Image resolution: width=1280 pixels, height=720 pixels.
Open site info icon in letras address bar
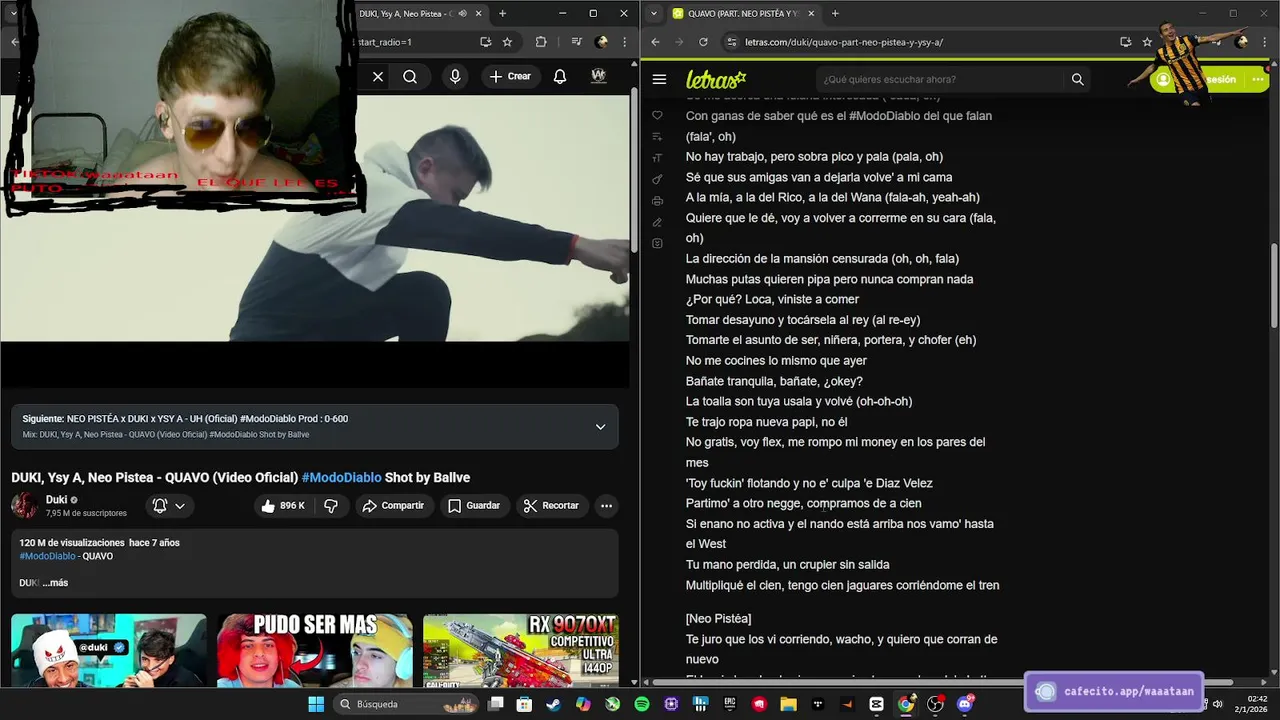click(x=732, y=42)
